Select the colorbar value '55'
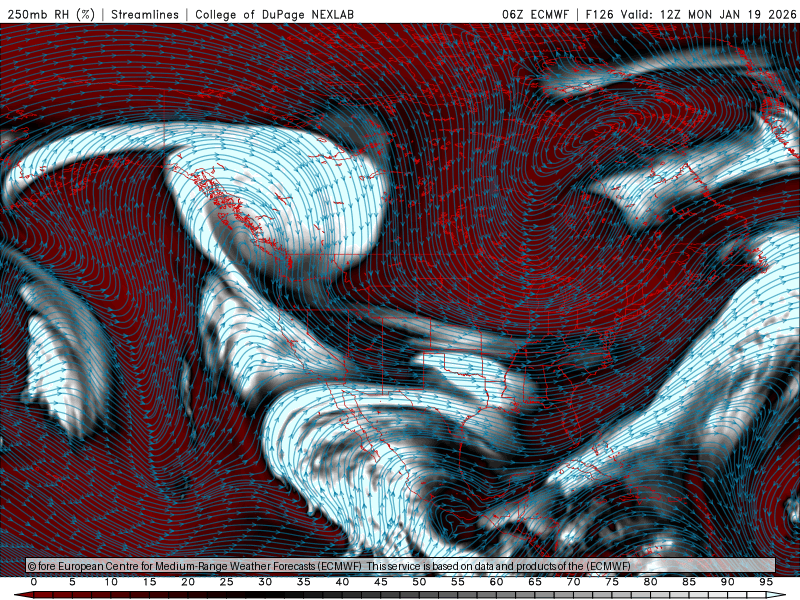This screenshot has width=800, height=600. (x=458, y=582)
